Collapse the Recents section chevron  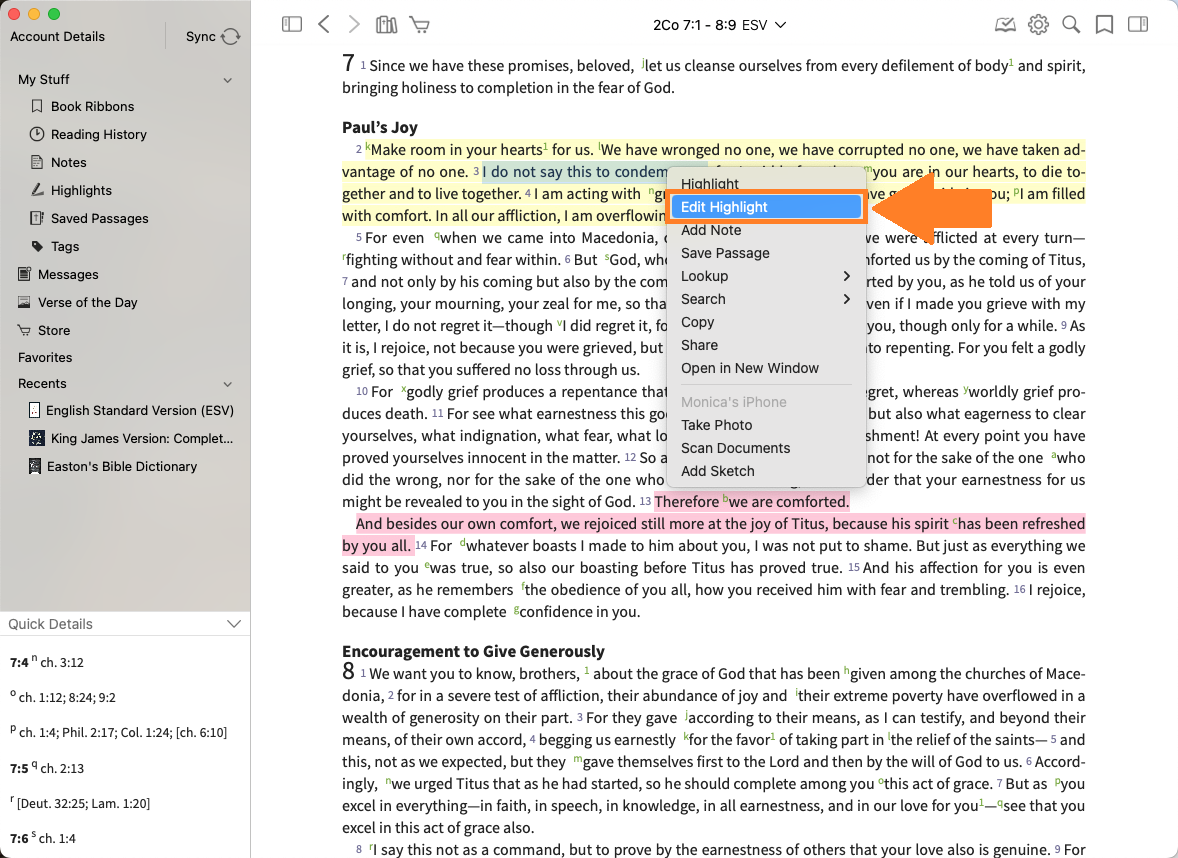click(x=228, y=384)
